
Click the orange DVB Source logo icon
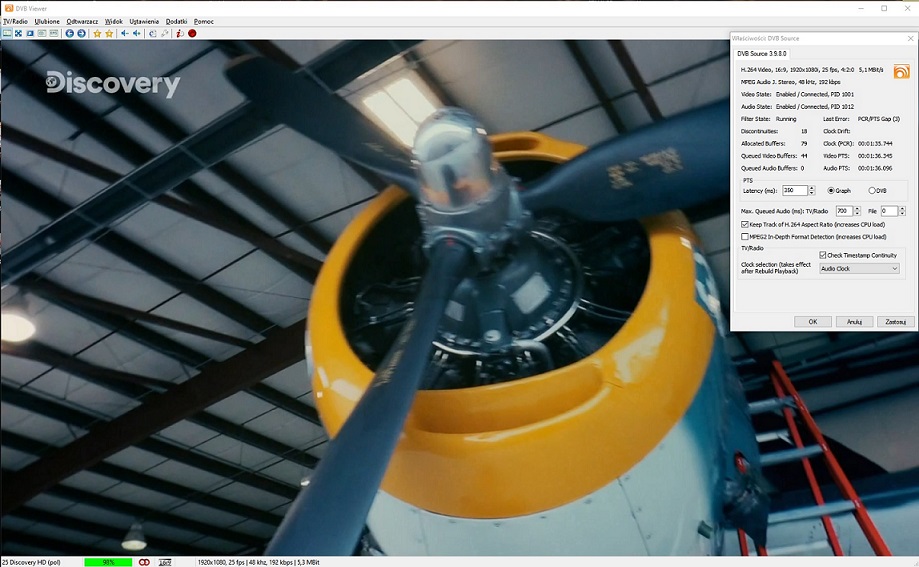901,72
